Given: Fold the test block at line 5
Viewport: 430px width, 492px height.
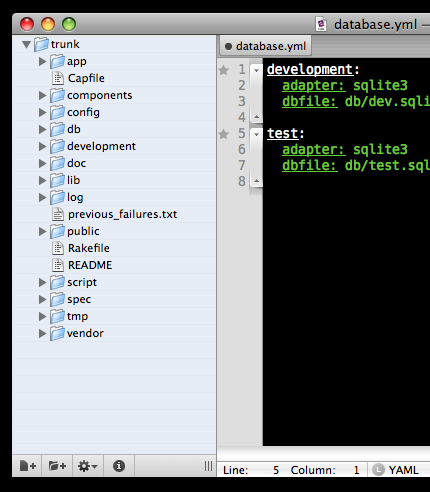Looking at the screenshot, I should 256,134.
